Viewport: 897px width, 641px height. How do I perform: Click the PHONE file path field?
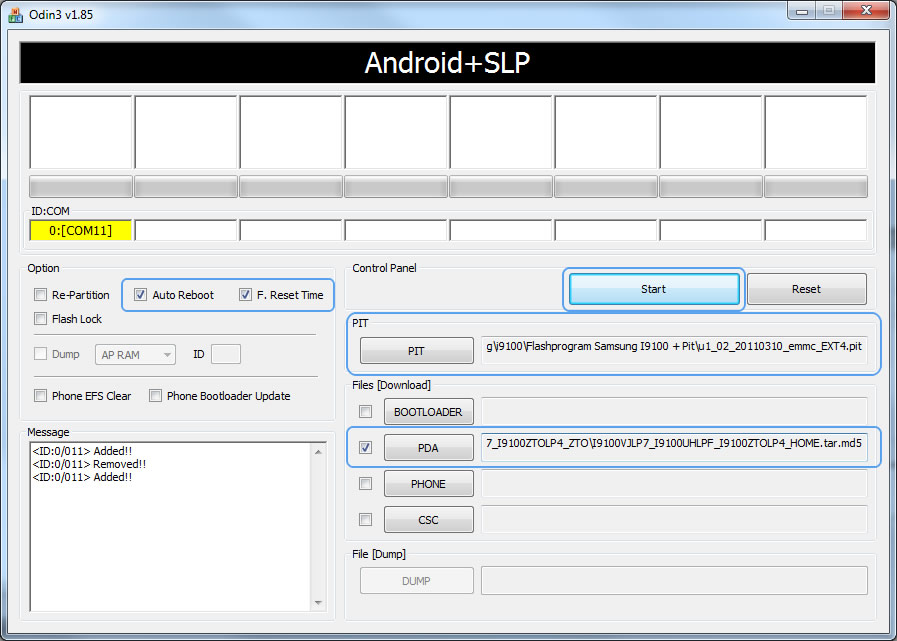tap(674, 484)
